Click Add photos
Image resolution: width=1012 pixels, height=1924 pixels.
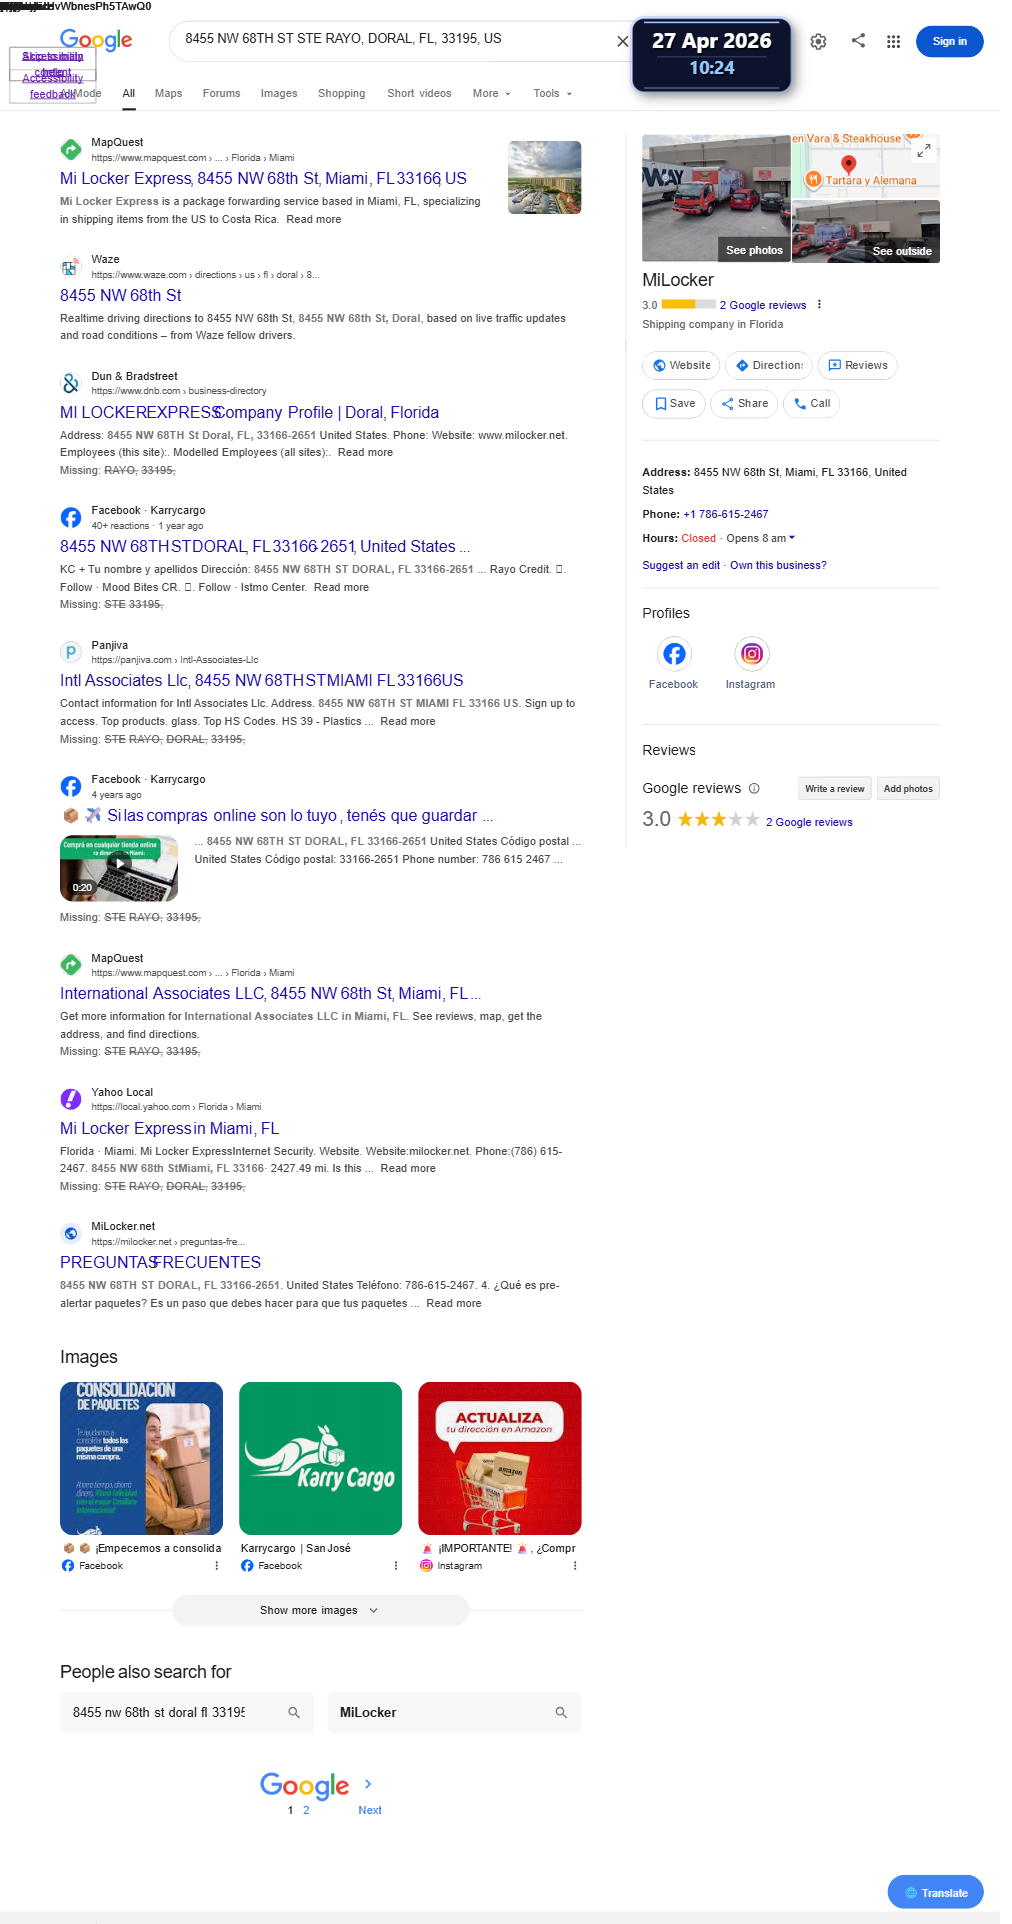coord(908,788)
